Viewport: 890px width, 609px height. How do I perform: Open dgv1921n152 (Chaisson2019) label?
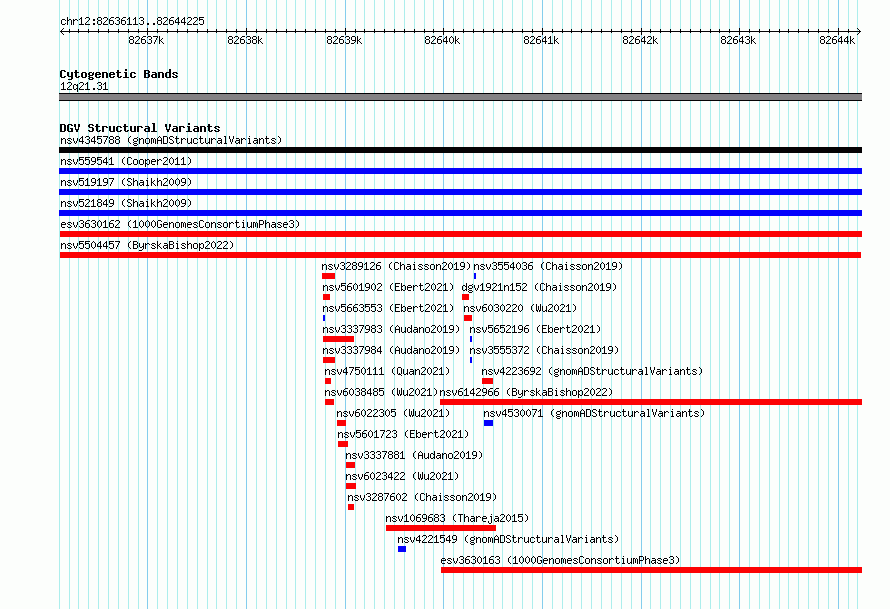click(x=539, y=287)
